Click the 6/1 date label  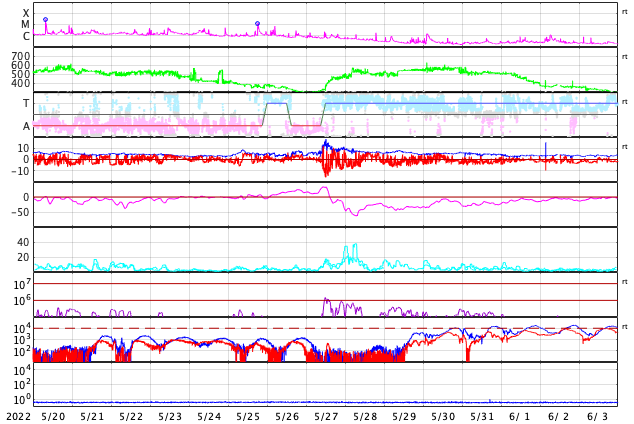click(520, 417)
